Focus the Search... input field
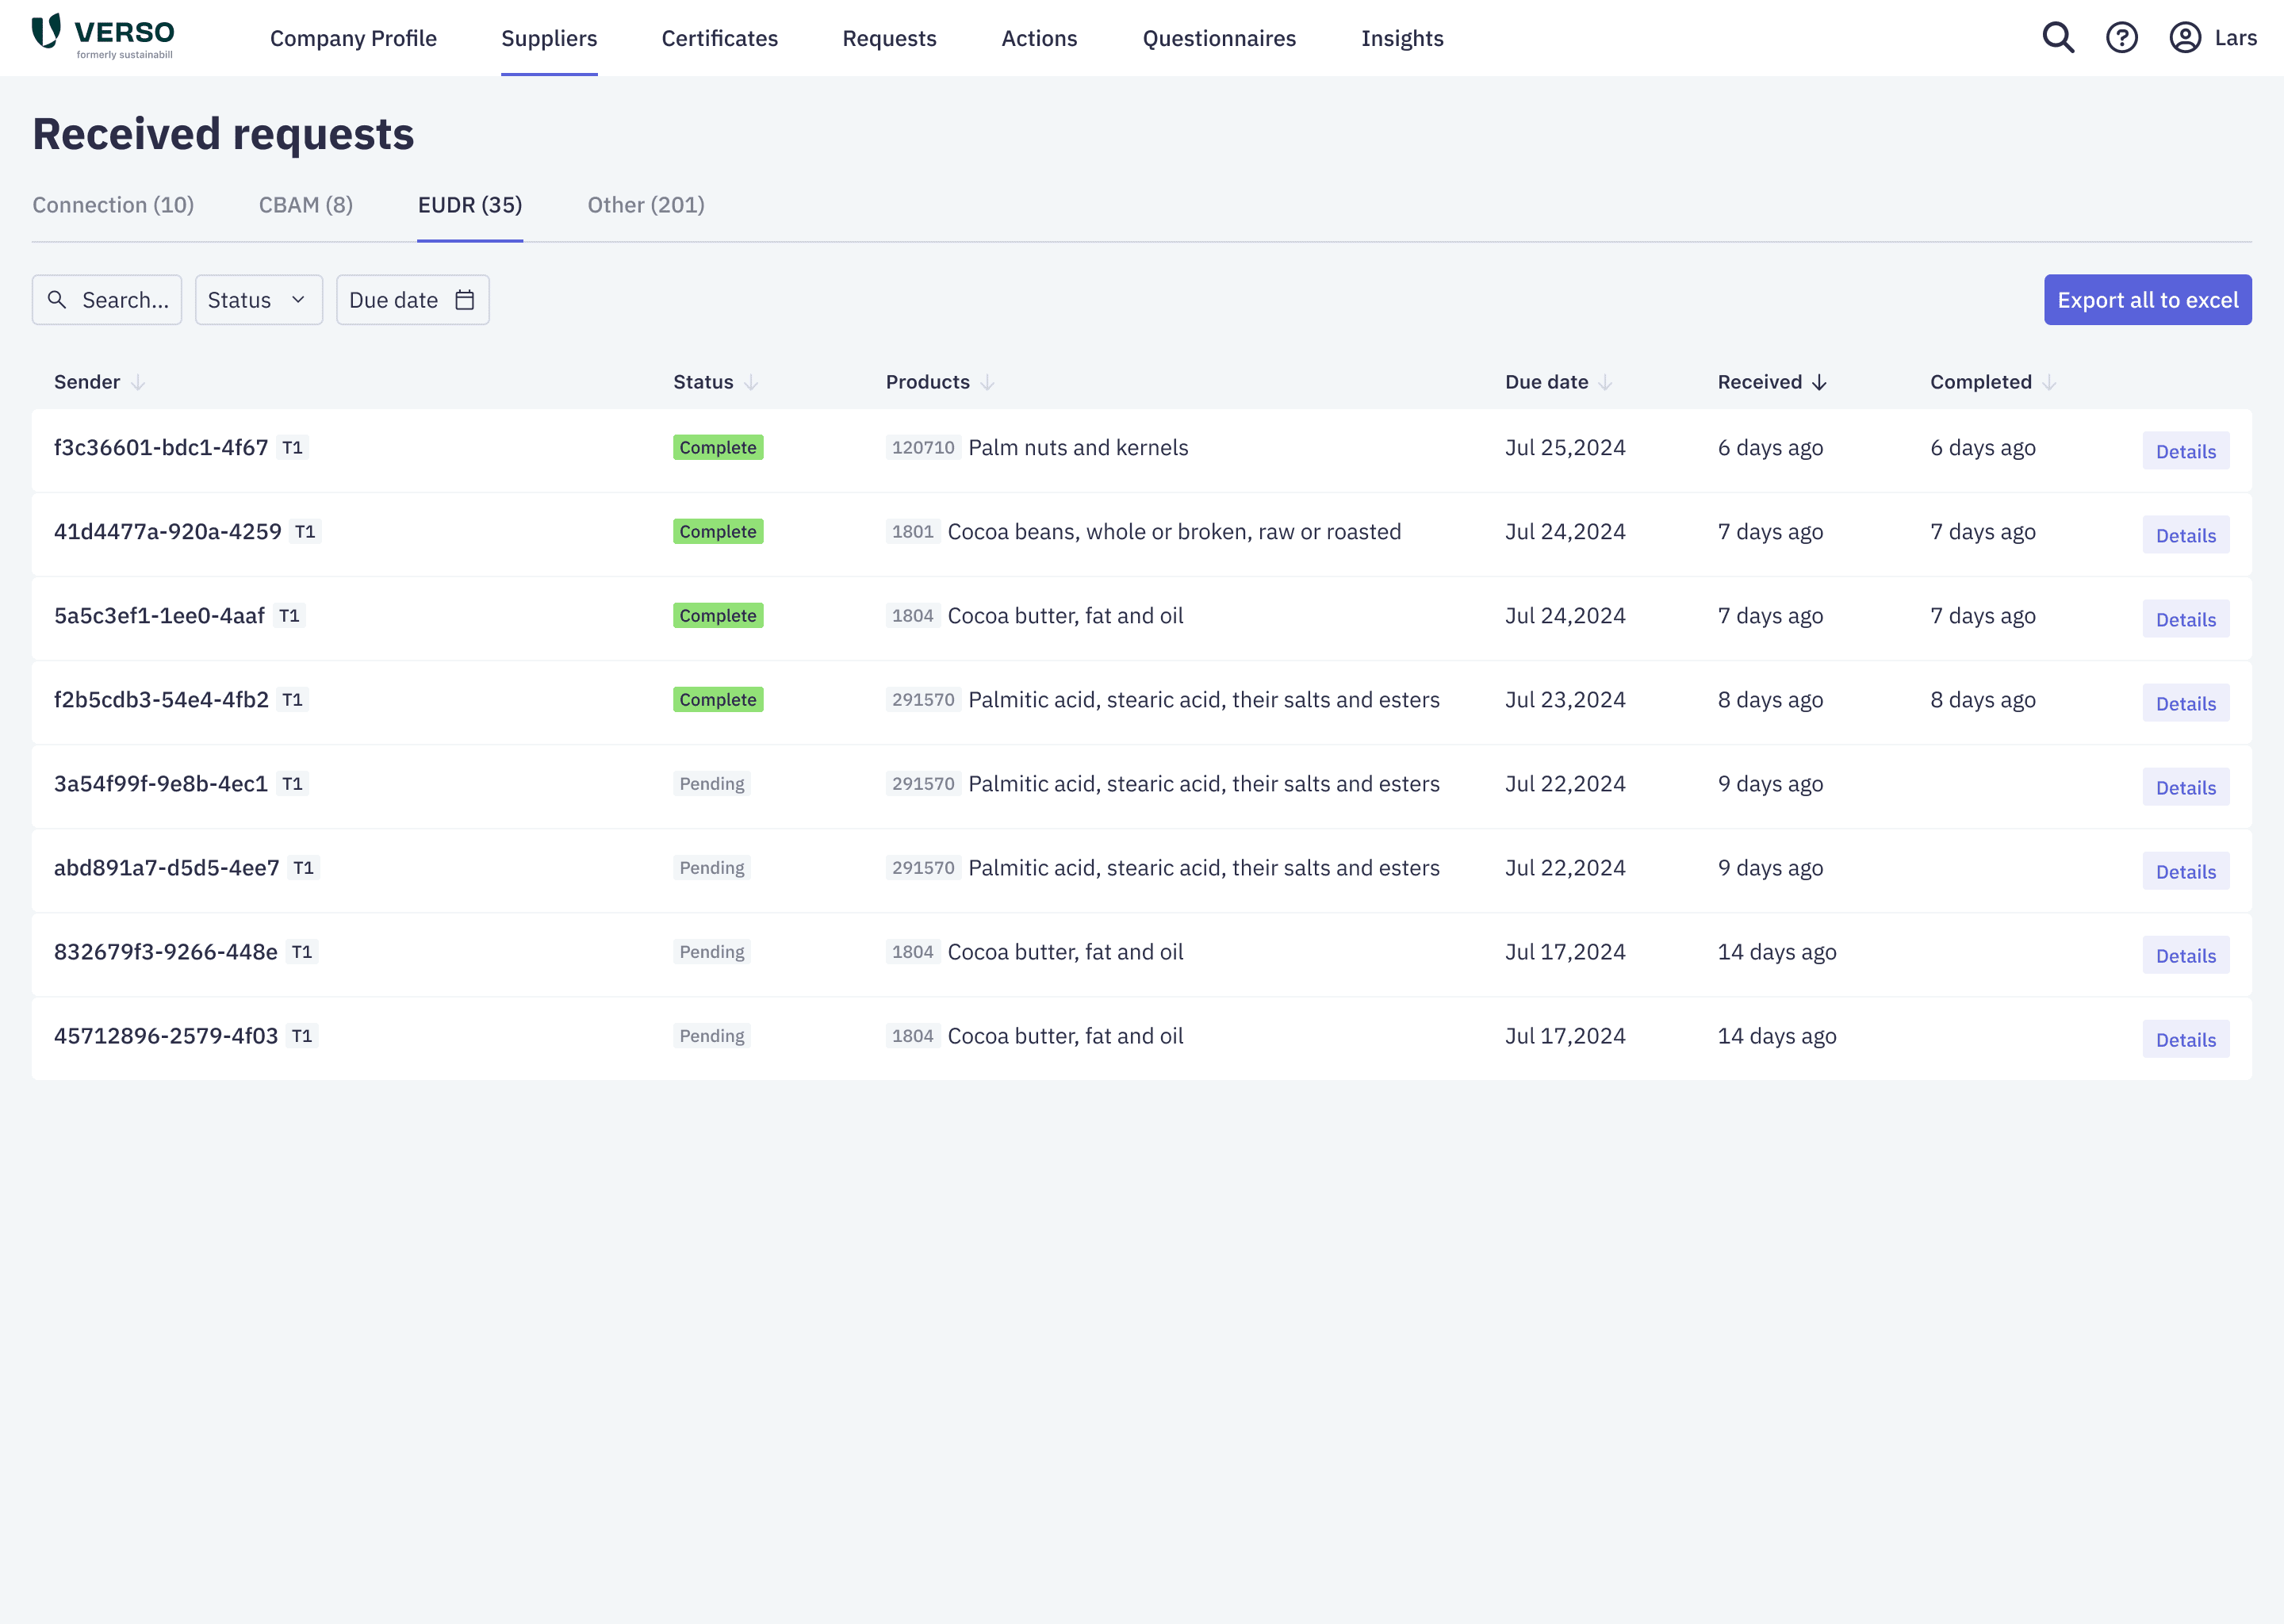This screenshot has width=2284, height=1624. (x=107, y=300)
